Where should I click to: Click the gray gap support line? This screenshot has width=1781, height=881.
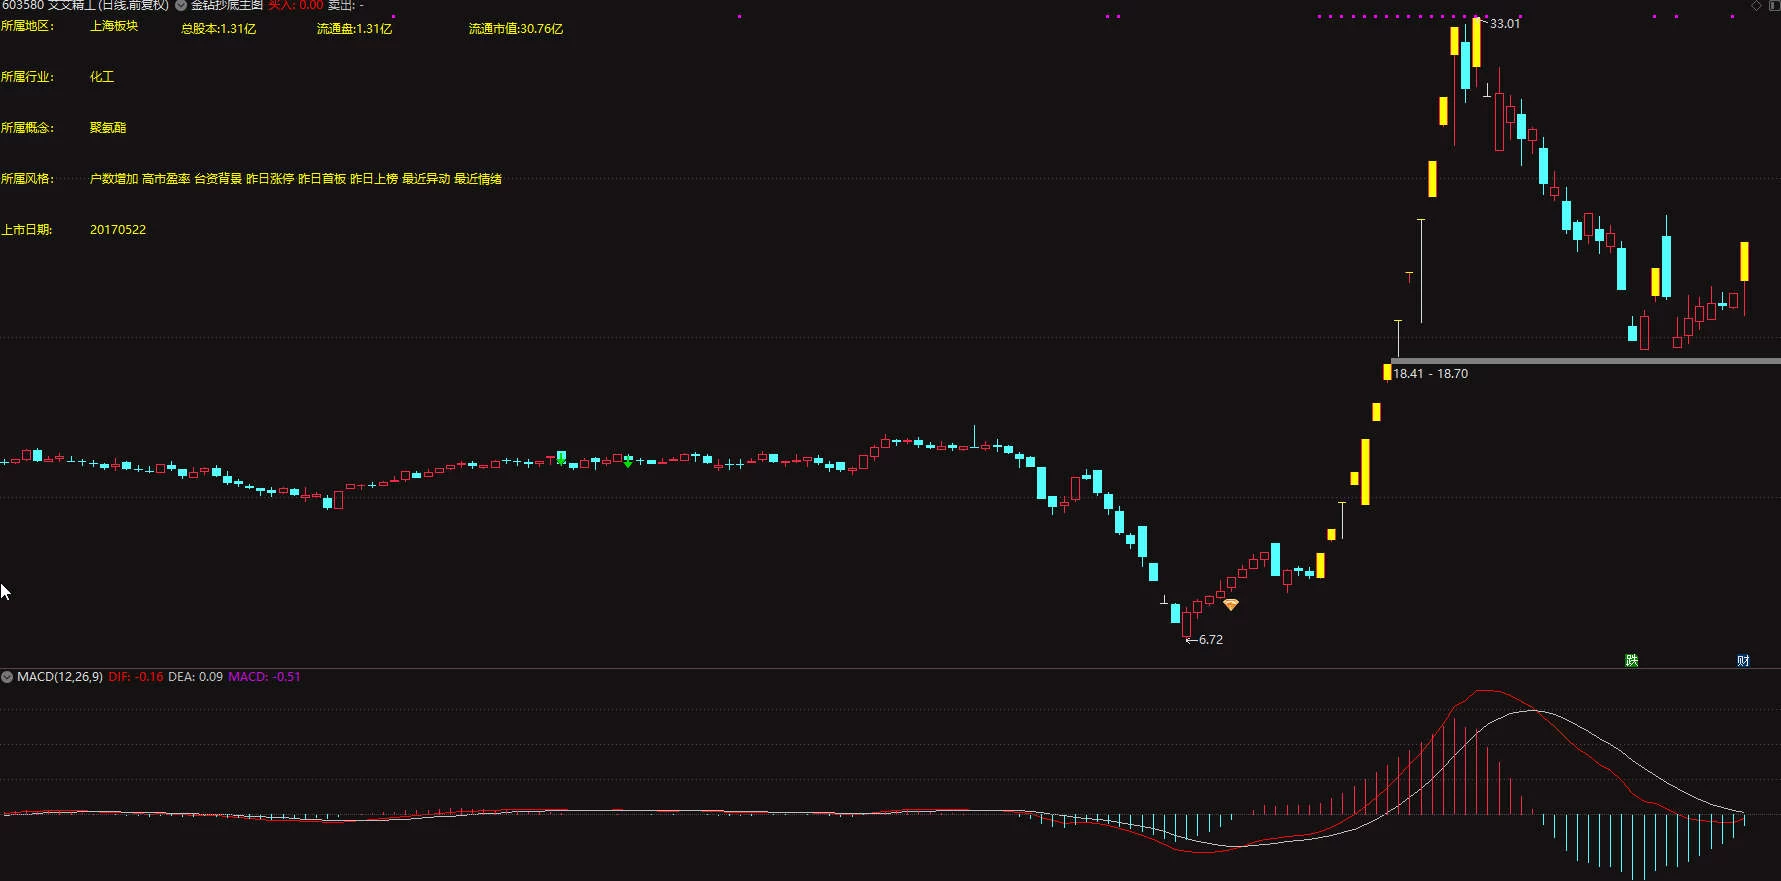click(x=1586, y=360)
